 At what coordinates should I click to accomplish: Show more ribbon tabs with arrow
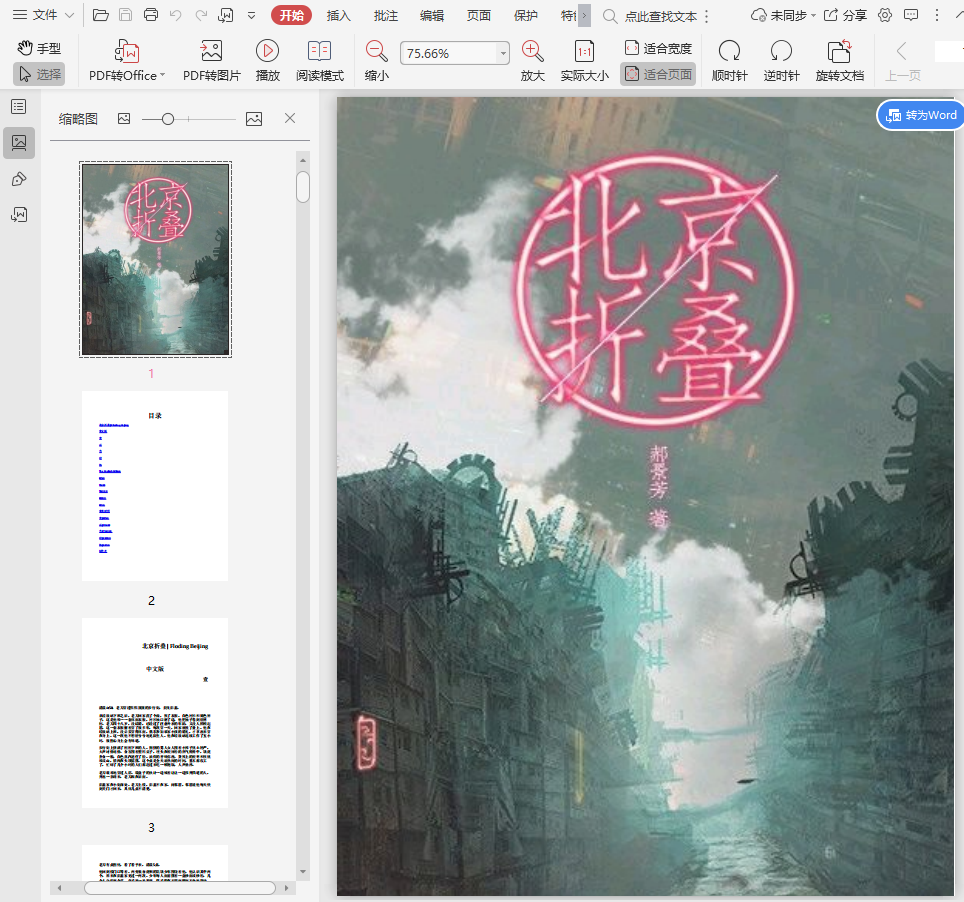tap(585, 15)
